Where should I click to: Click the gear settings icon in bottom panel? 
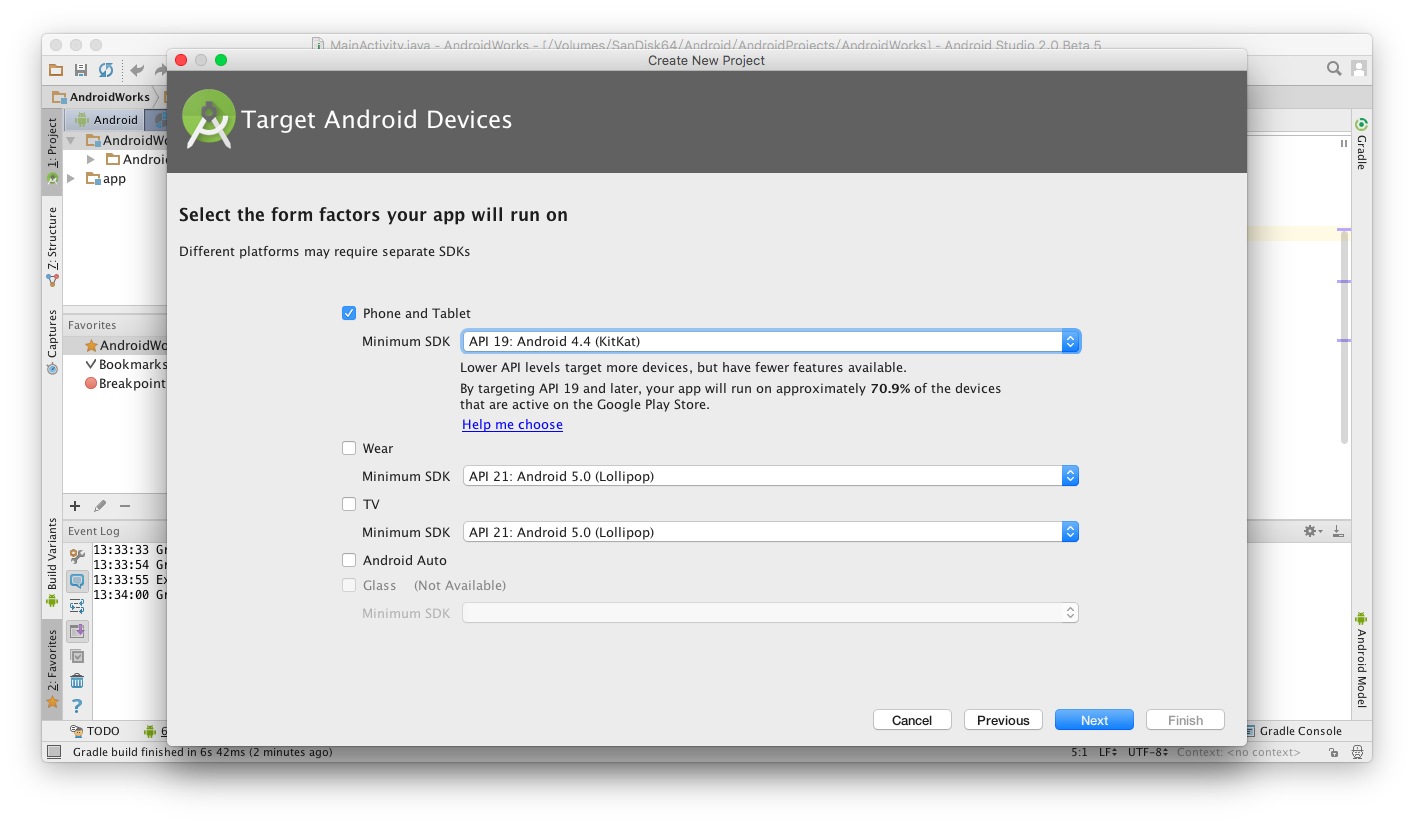1312,531
